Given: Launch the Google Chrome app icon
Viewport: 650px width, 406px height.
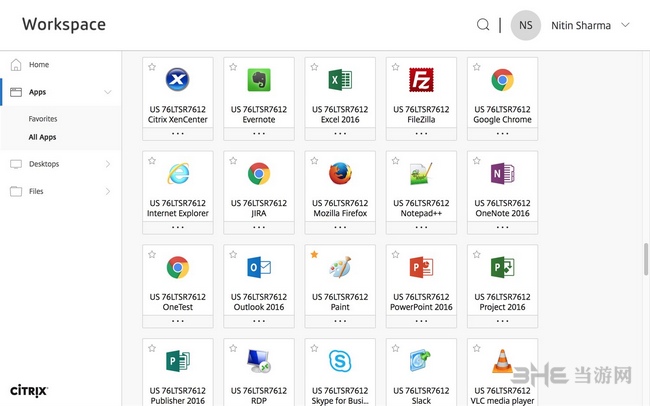Looking at the screenshot, I should point(502,80).
